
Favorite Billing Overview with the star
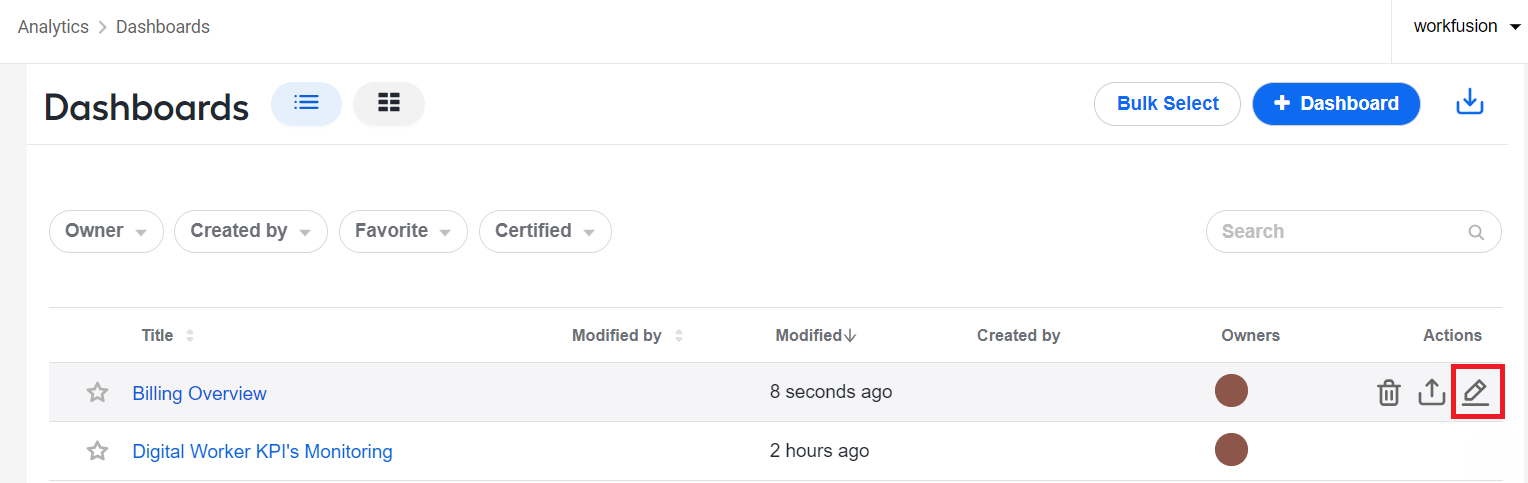click(97, 393)
